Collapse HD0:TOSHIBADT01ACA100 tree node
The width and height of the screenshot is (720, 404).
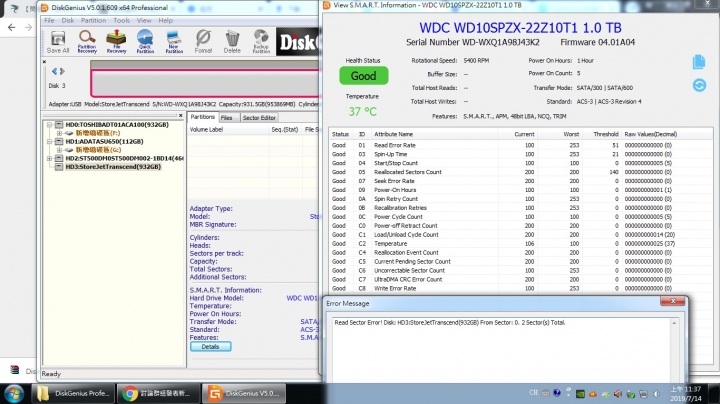pos(49,125)
